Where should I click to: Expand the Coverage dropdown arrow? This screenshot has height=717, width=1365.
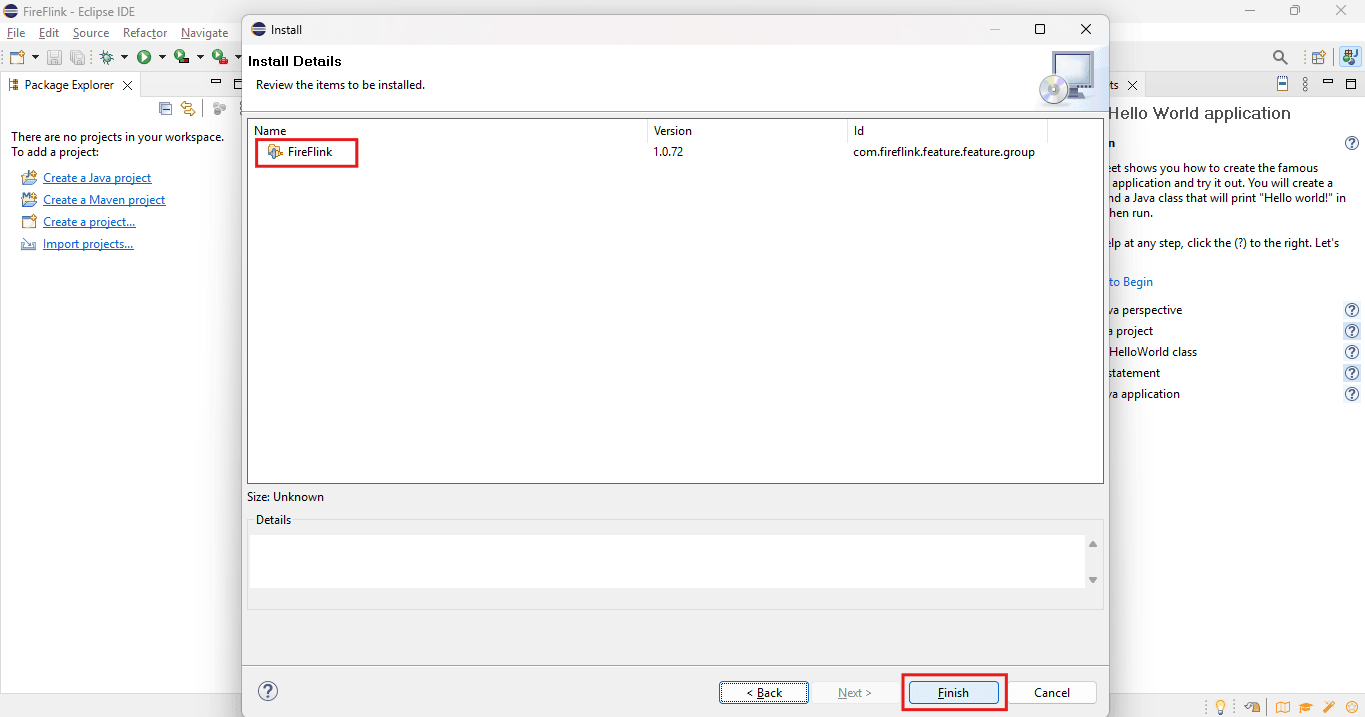click(x=199, y=58)
